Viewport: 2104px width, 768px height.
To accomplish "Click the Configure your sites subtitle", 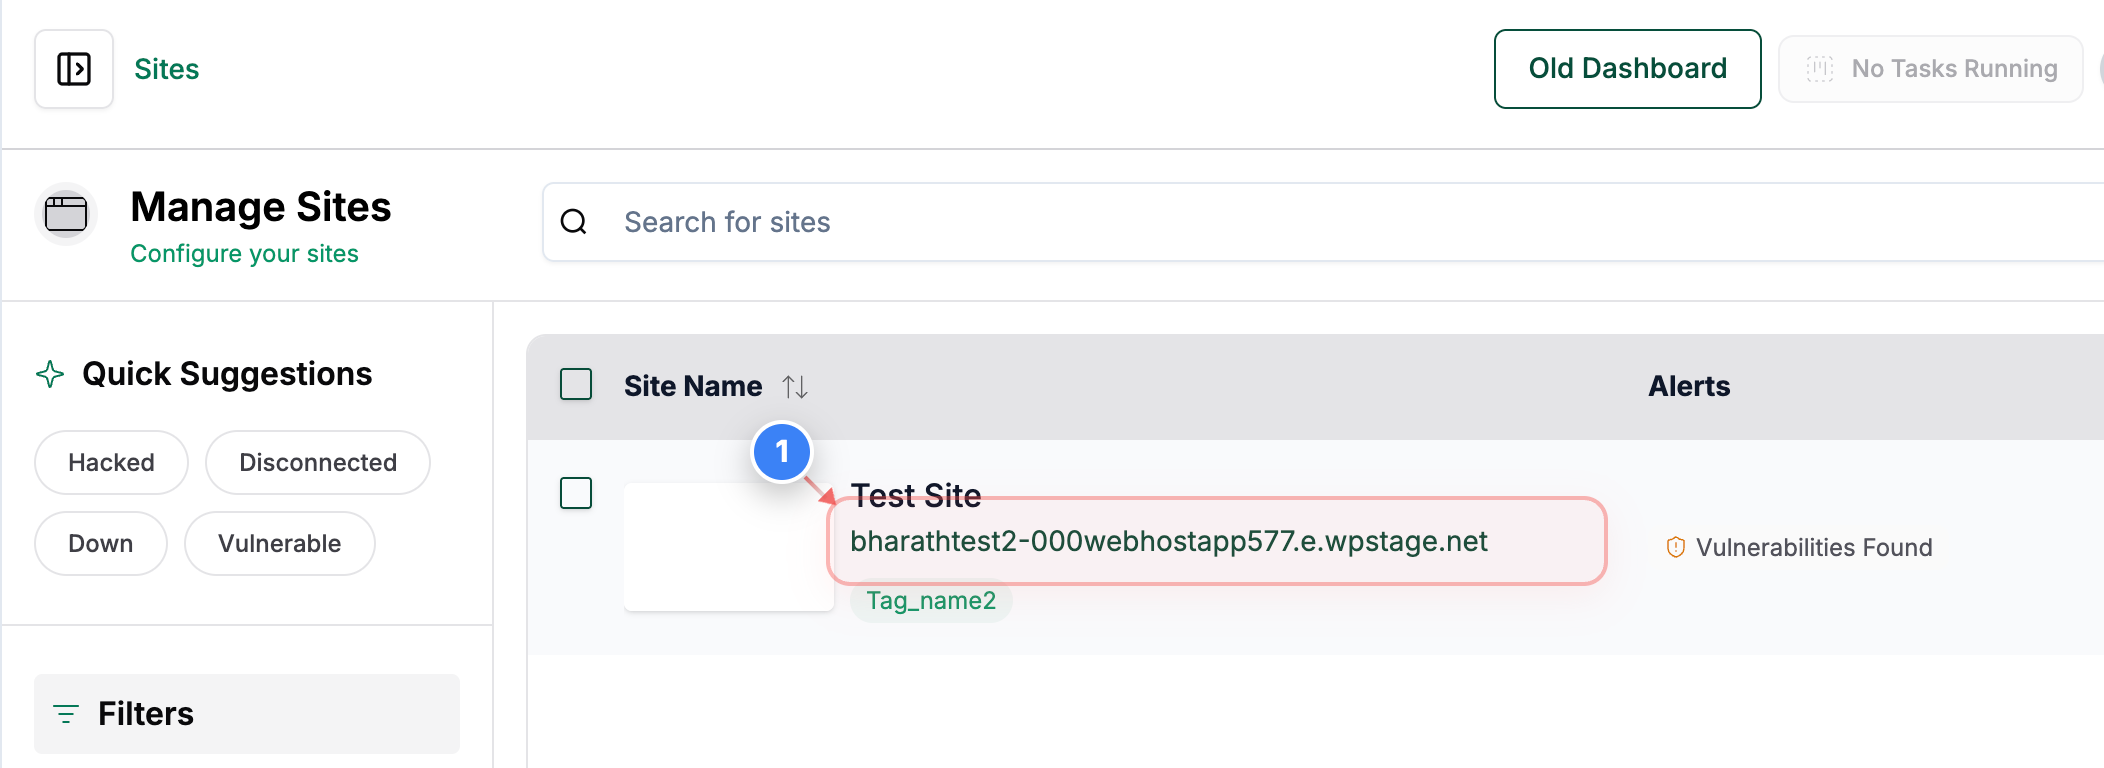I will point(245,254).
